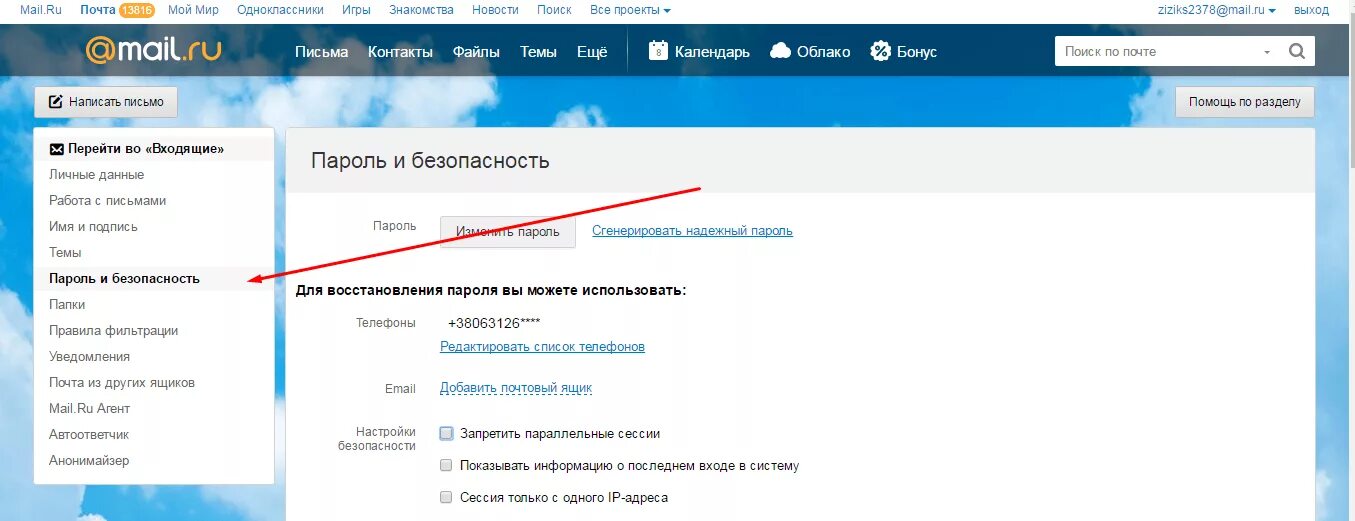Toggle «Показывать информацию о последнем входе» checkbox

coord(446,466)
